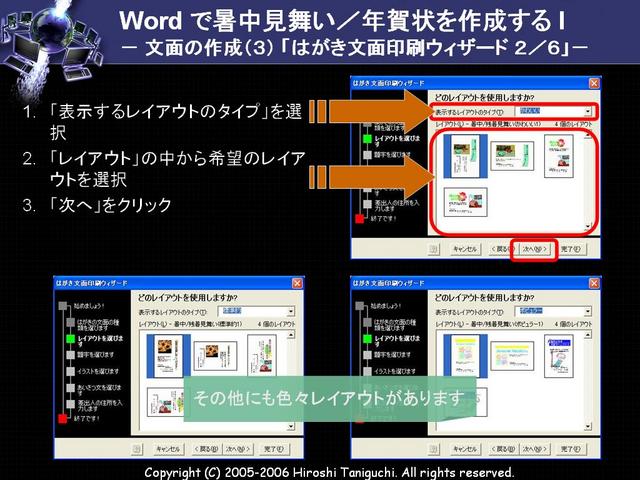
Task: Select third portrait flower layout in top-right wizard
Action: click(559, 156)
